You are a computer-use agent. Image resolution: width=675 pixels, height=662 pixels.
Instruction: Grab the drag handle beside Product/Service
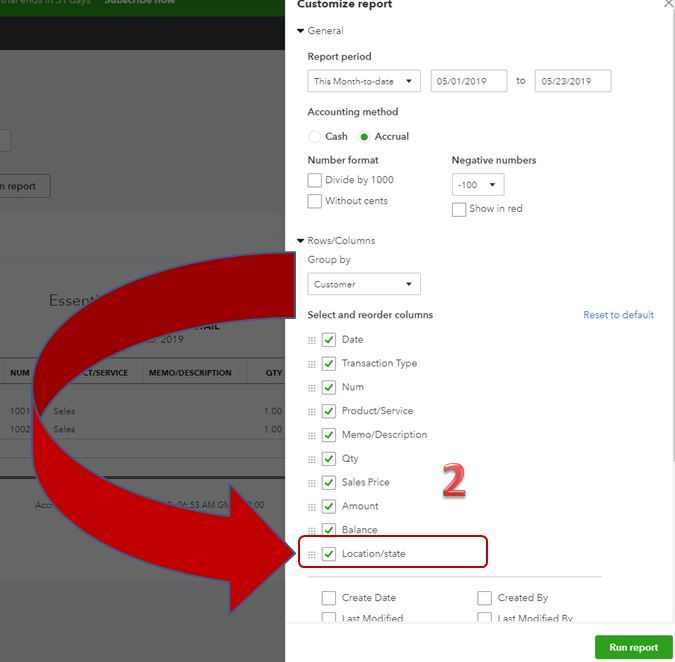coord(312,412)
